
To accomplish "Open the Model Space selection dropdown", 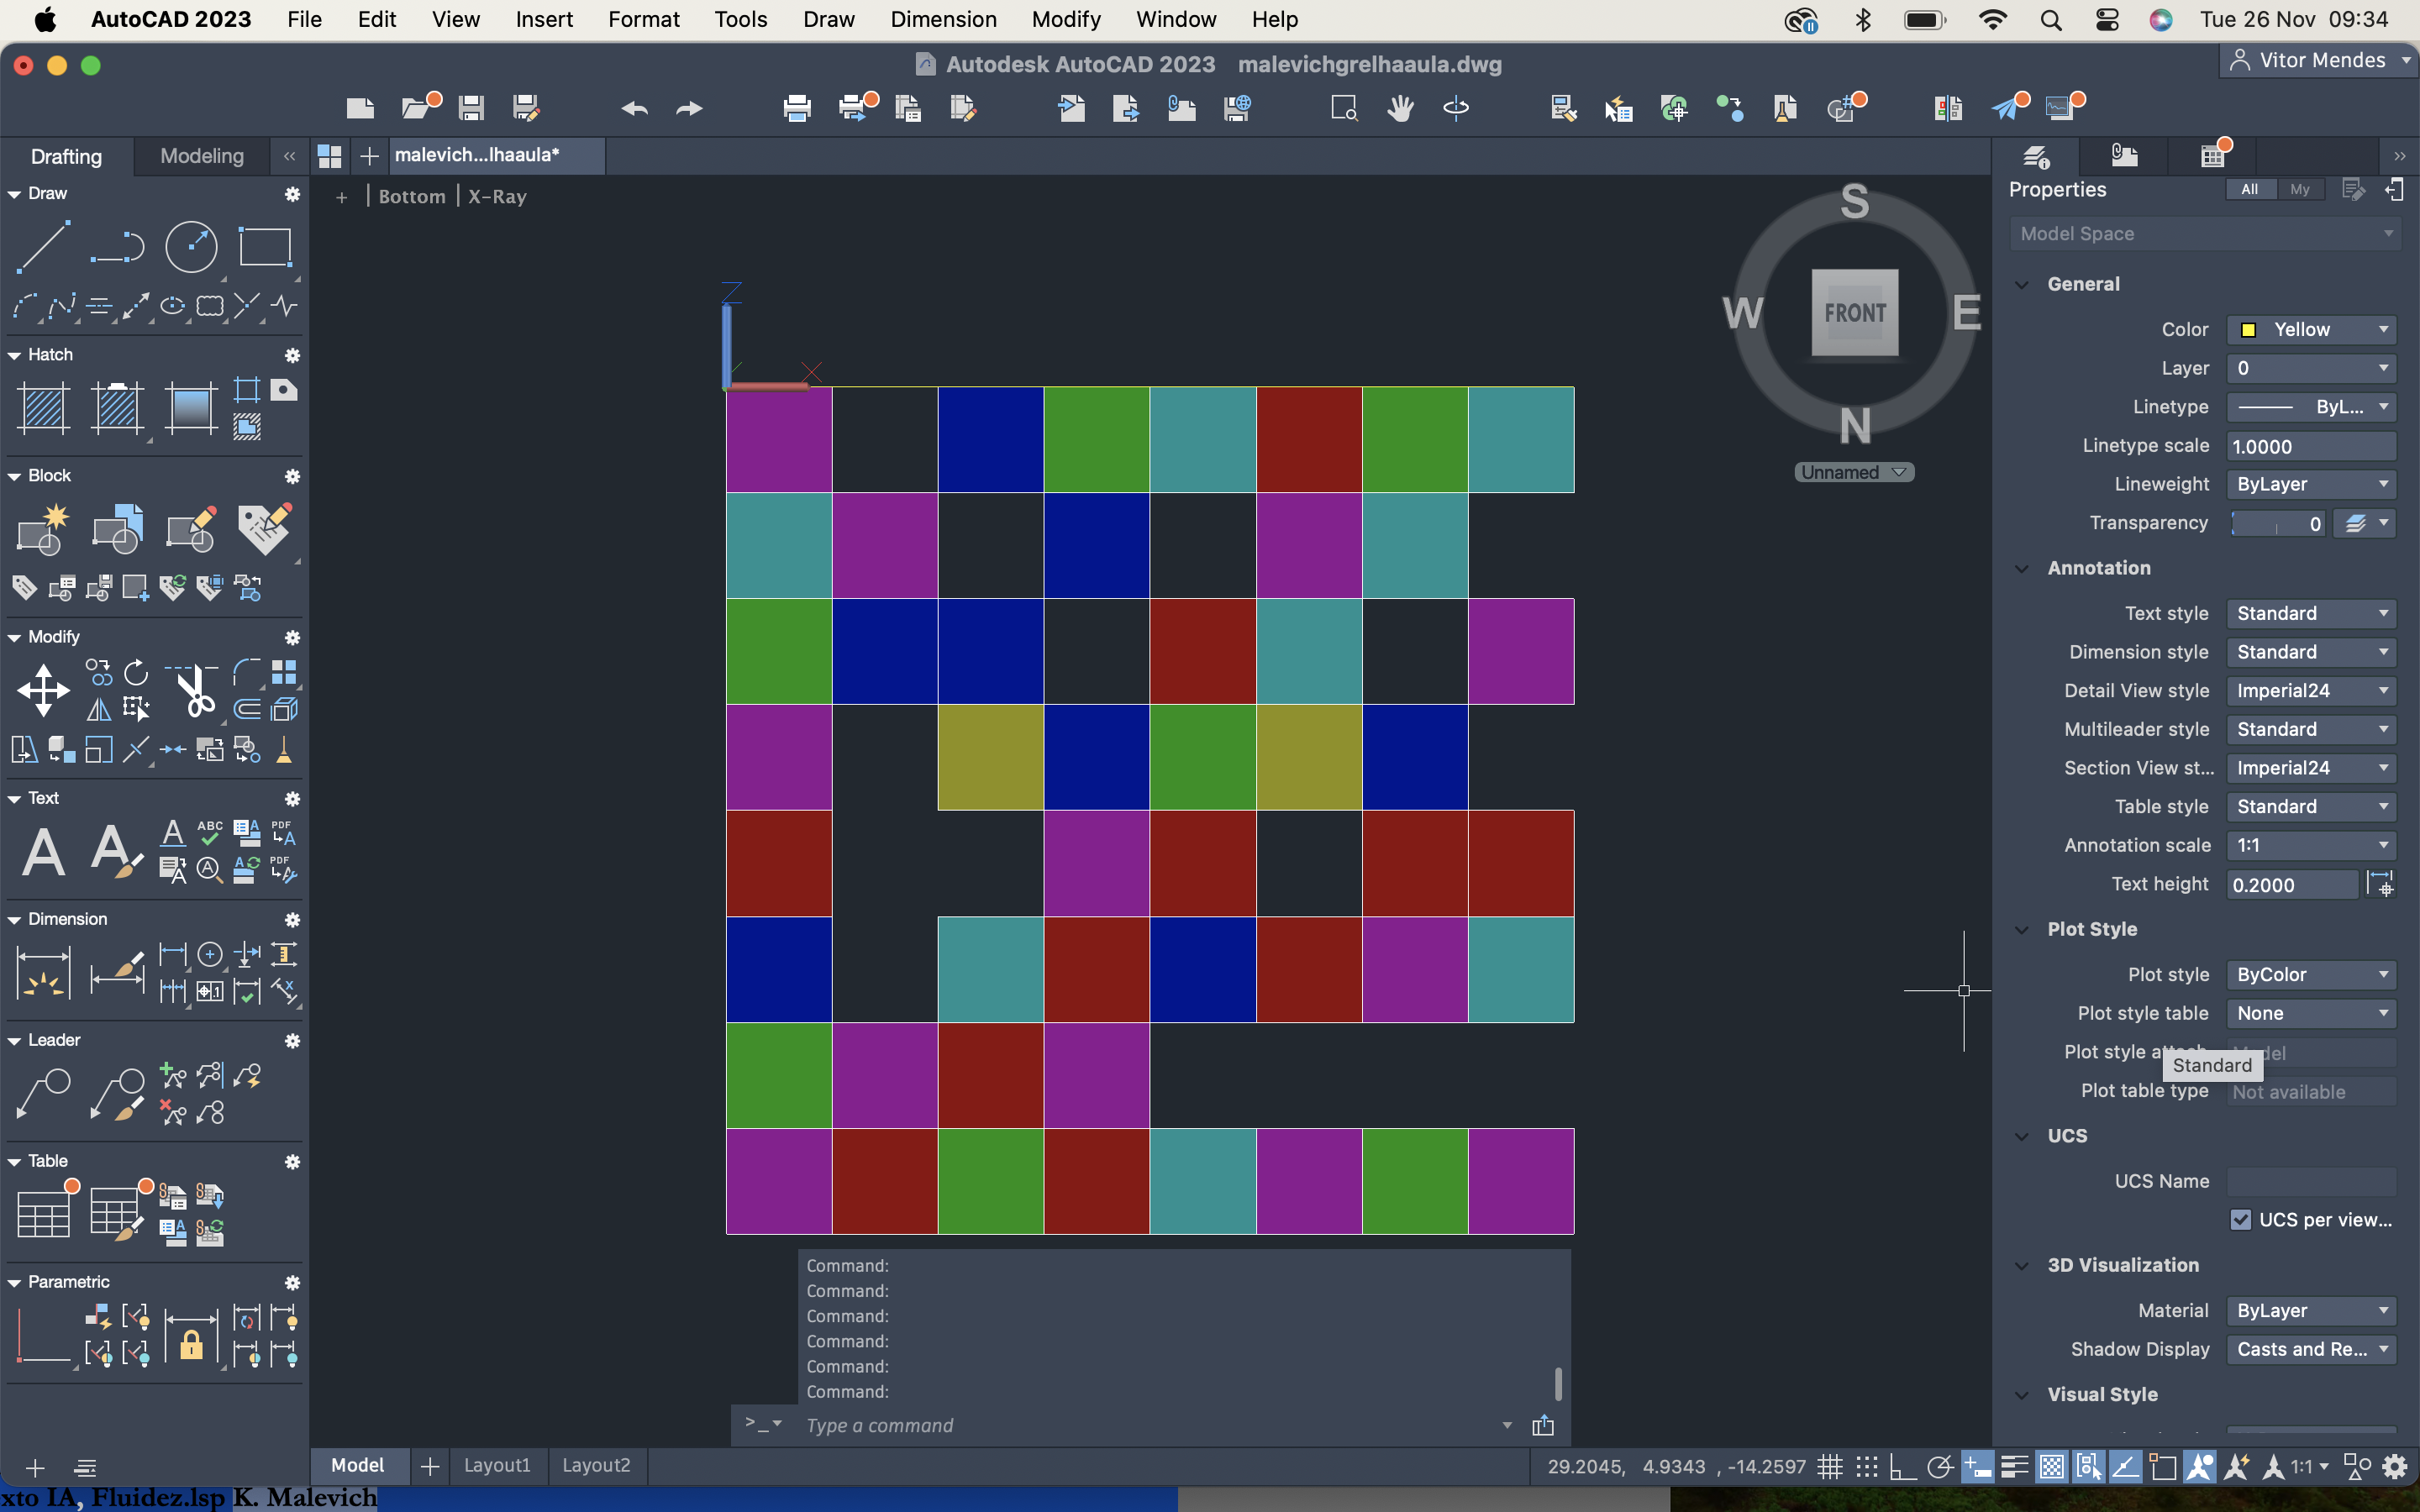I will coord(2204,234).
